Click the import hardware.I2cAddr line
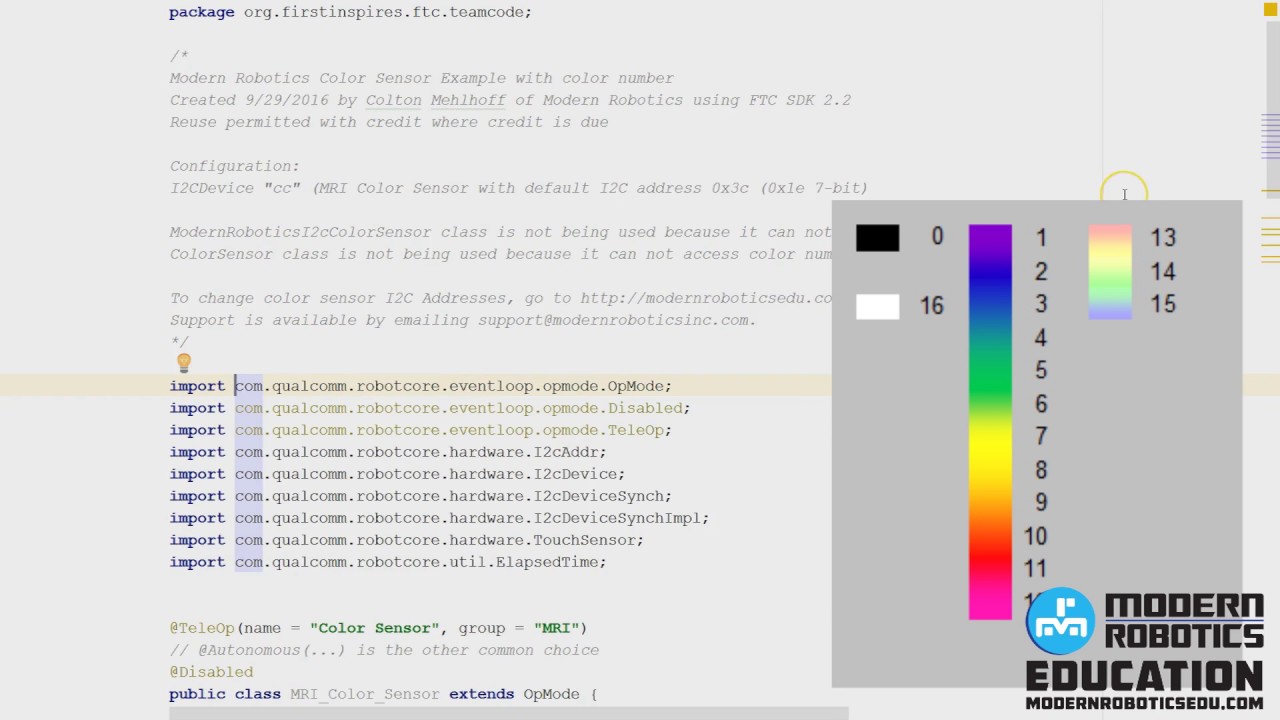The width and height of the screenshot is (1280, 720). pyautogui.click(x=388, y=452)
